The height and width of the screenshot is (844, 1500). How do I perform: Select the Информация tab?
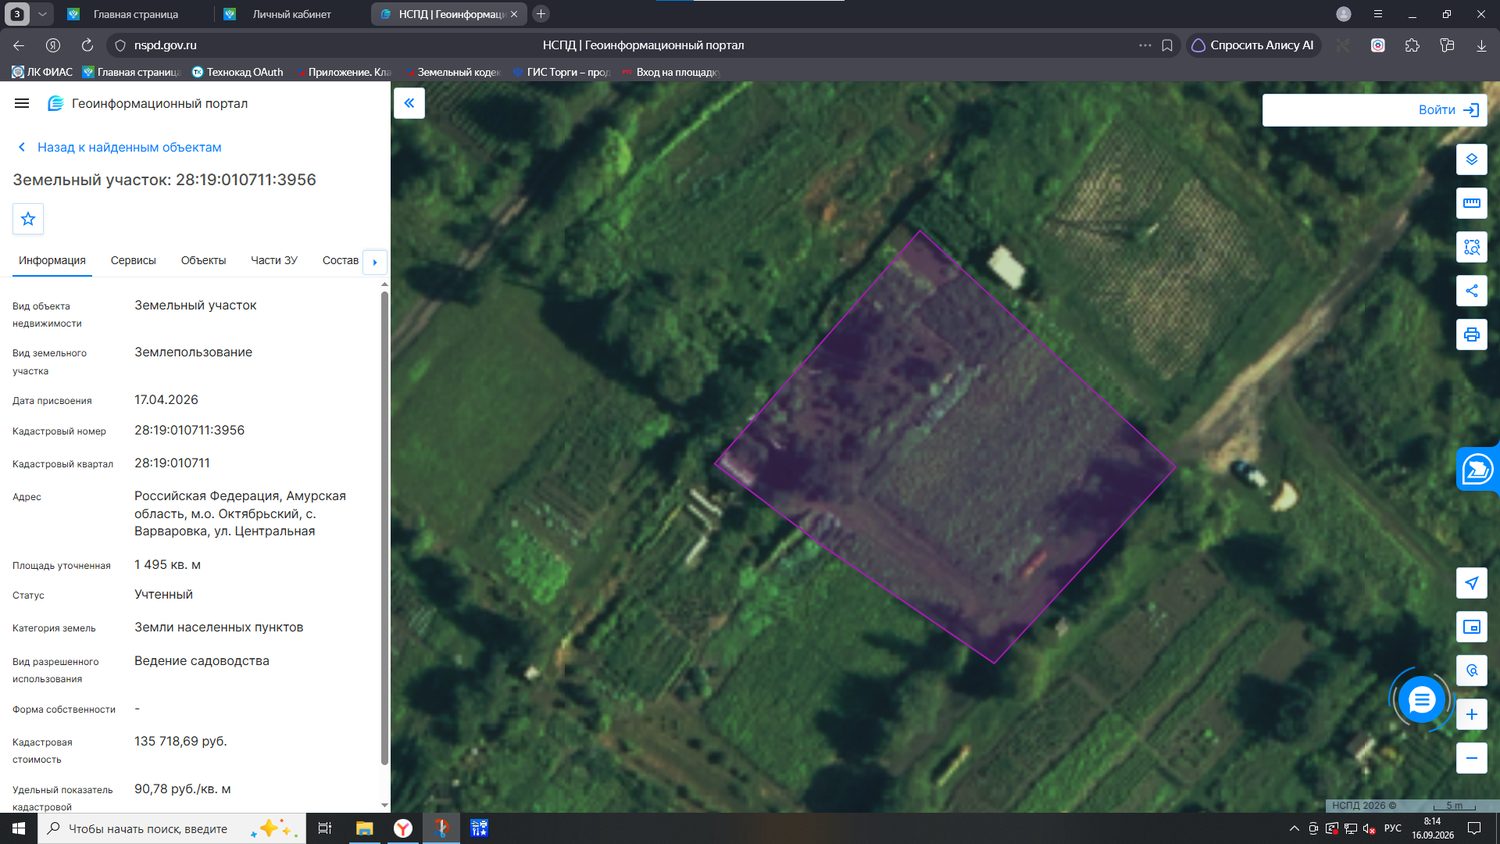click(52, 260)
